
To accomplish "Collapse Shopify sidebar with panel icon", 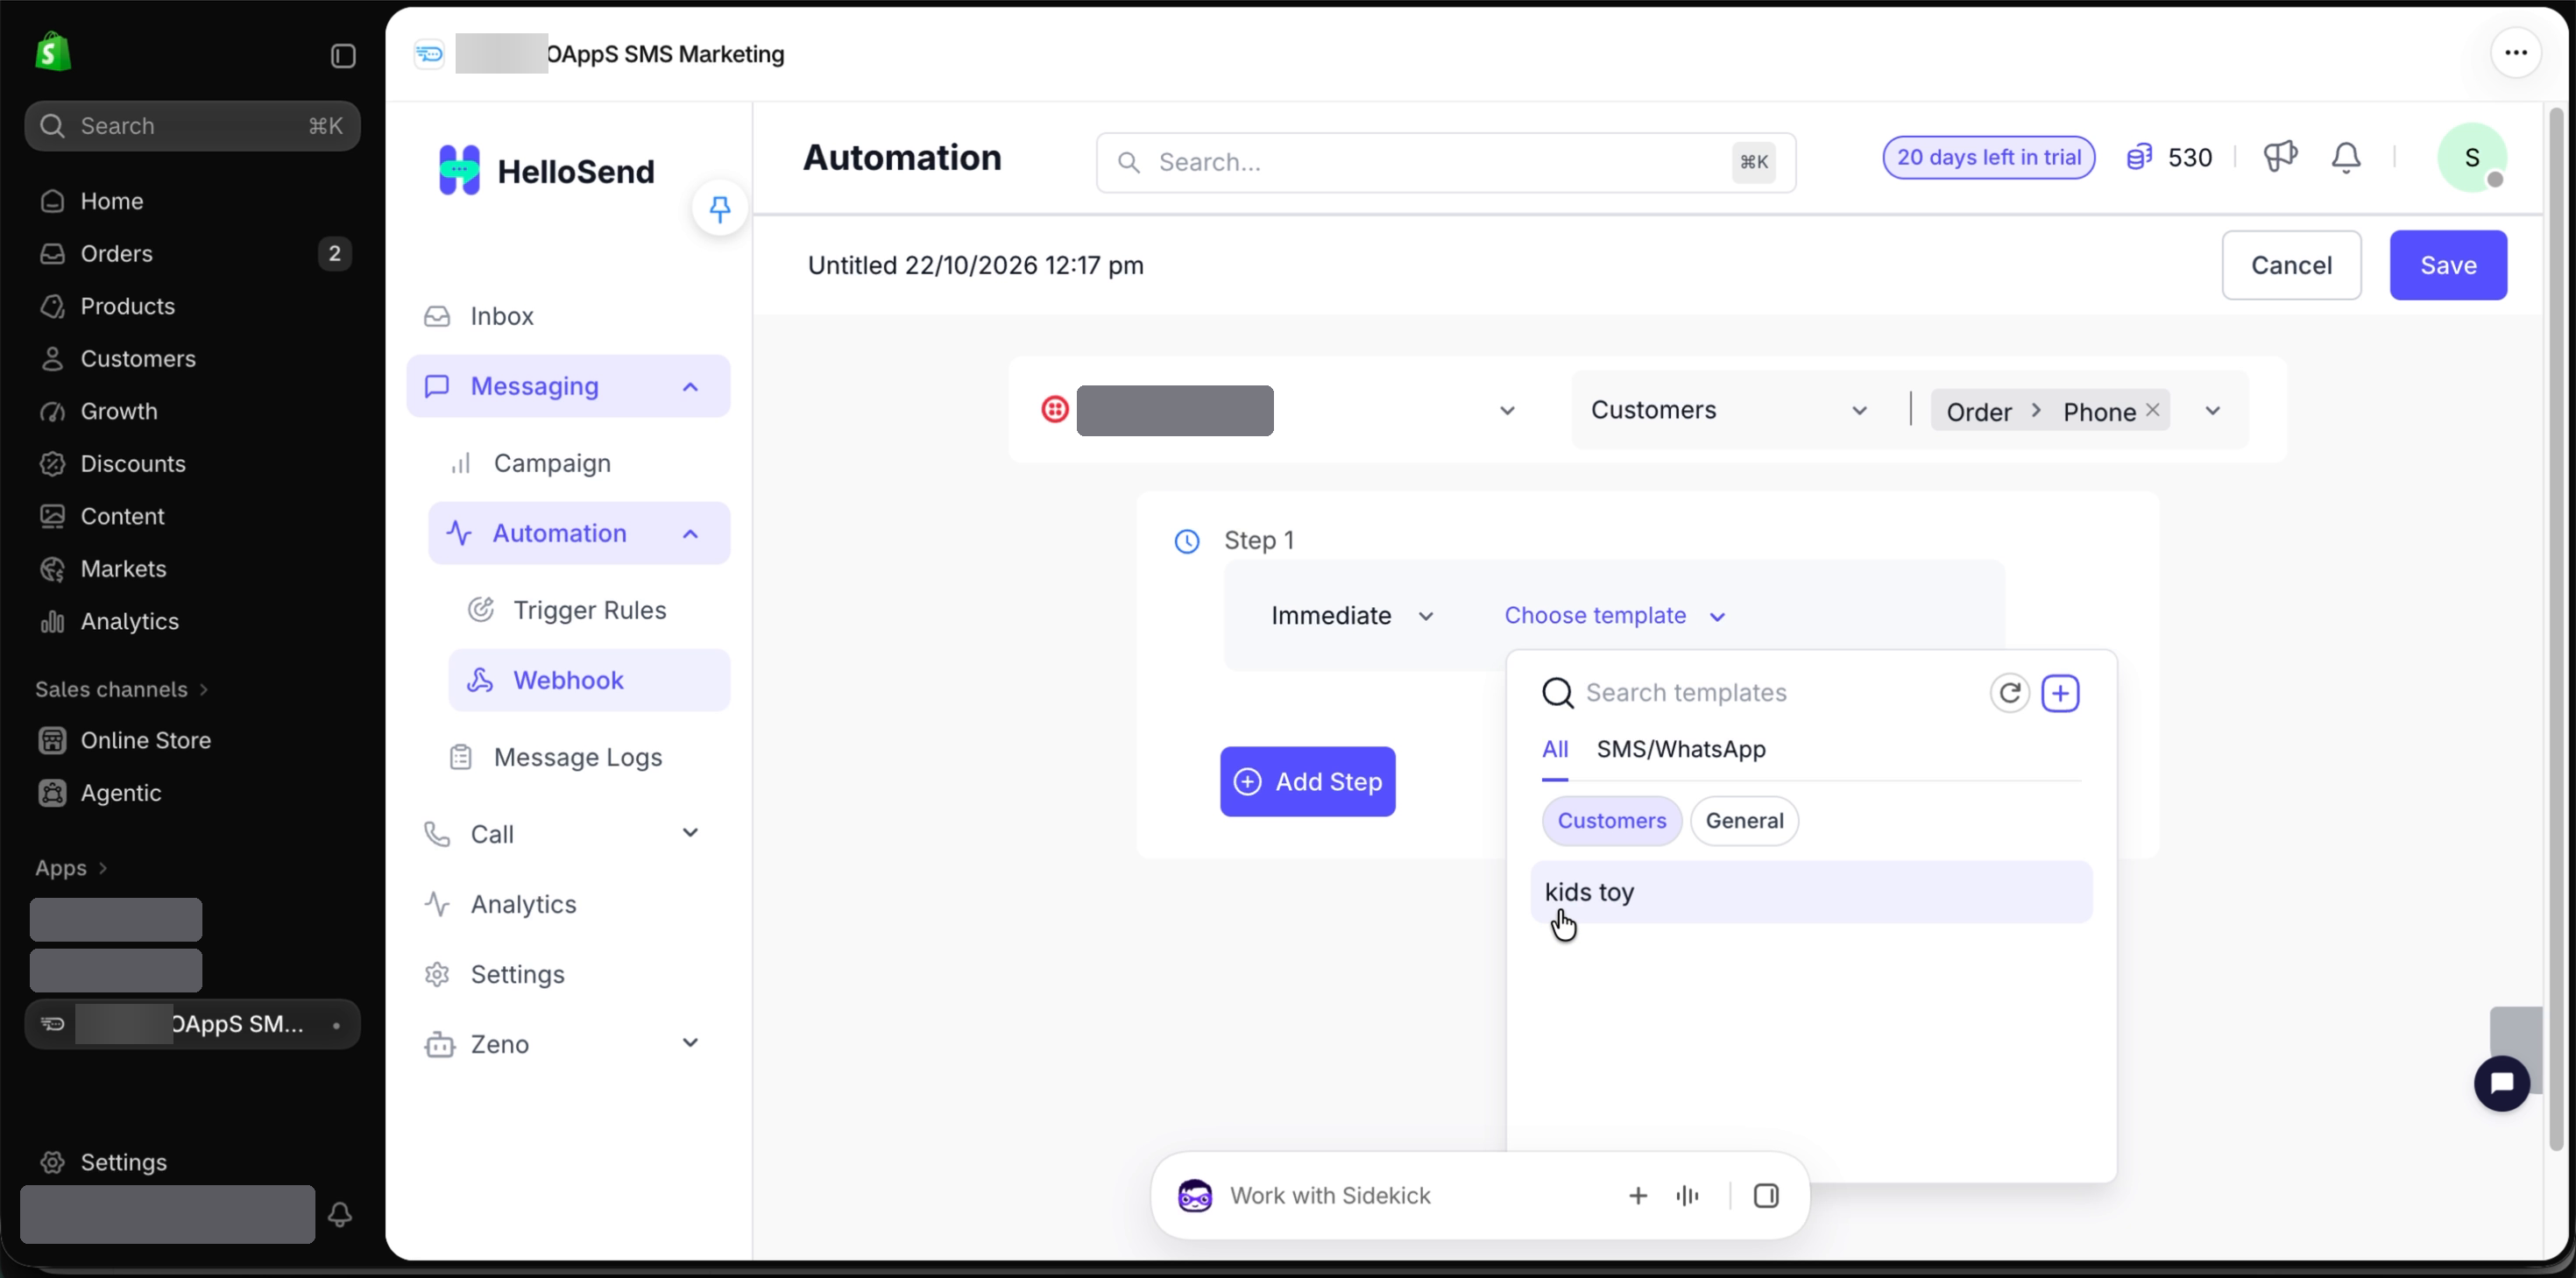I will point(343,55).
